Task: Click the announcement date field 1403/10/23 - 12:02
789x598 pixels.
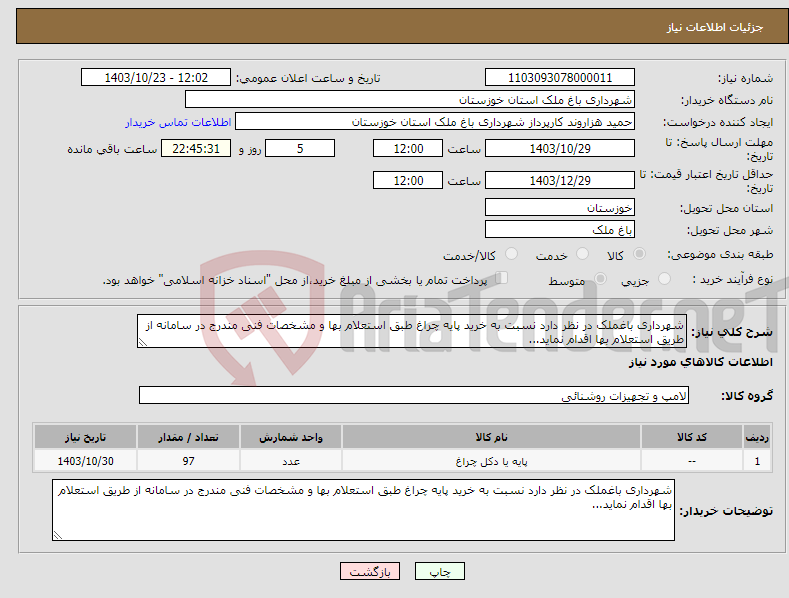Action: (156, 78)
